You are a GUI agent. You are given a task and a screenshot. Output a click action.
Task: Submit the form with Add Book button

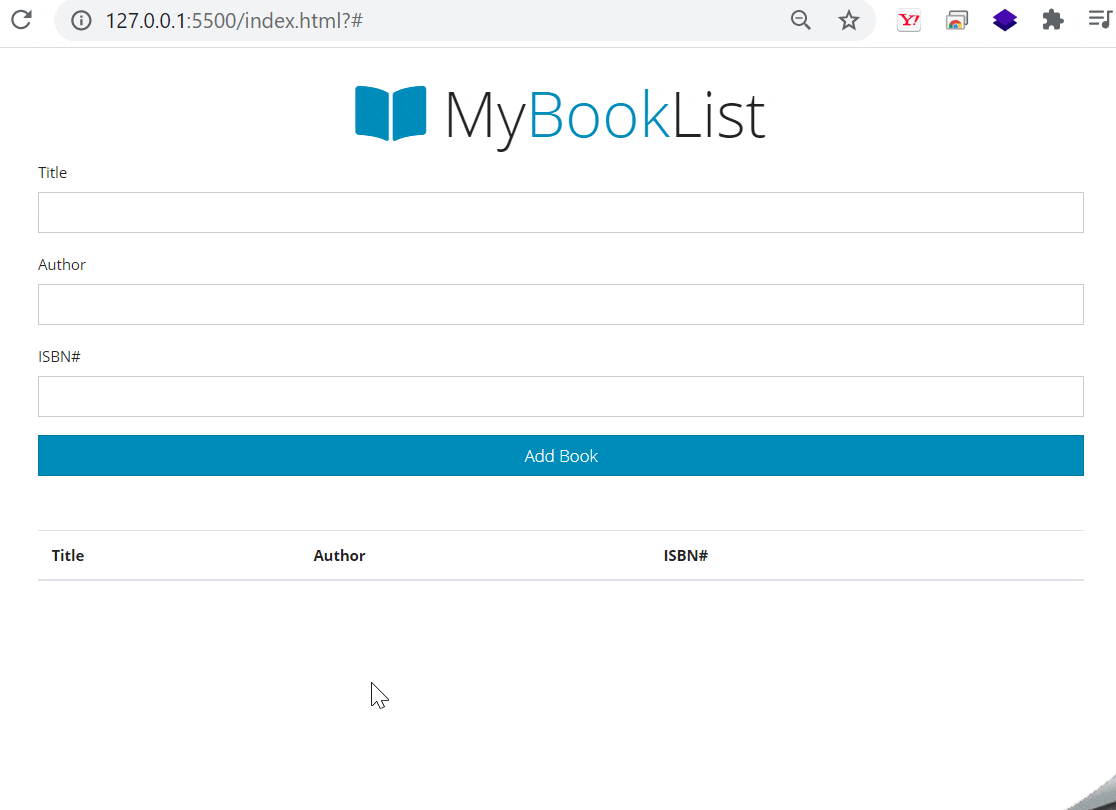[x=561, y=456]
